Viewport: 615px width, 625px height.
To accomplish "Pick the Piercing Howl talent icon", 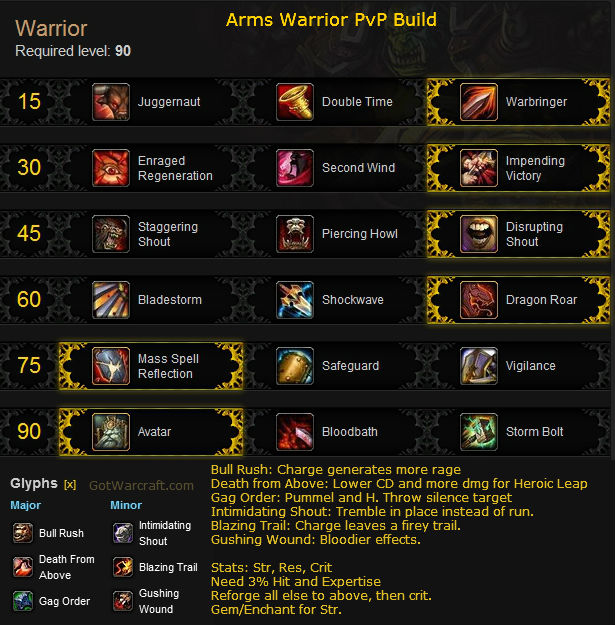I will (295, 234).
